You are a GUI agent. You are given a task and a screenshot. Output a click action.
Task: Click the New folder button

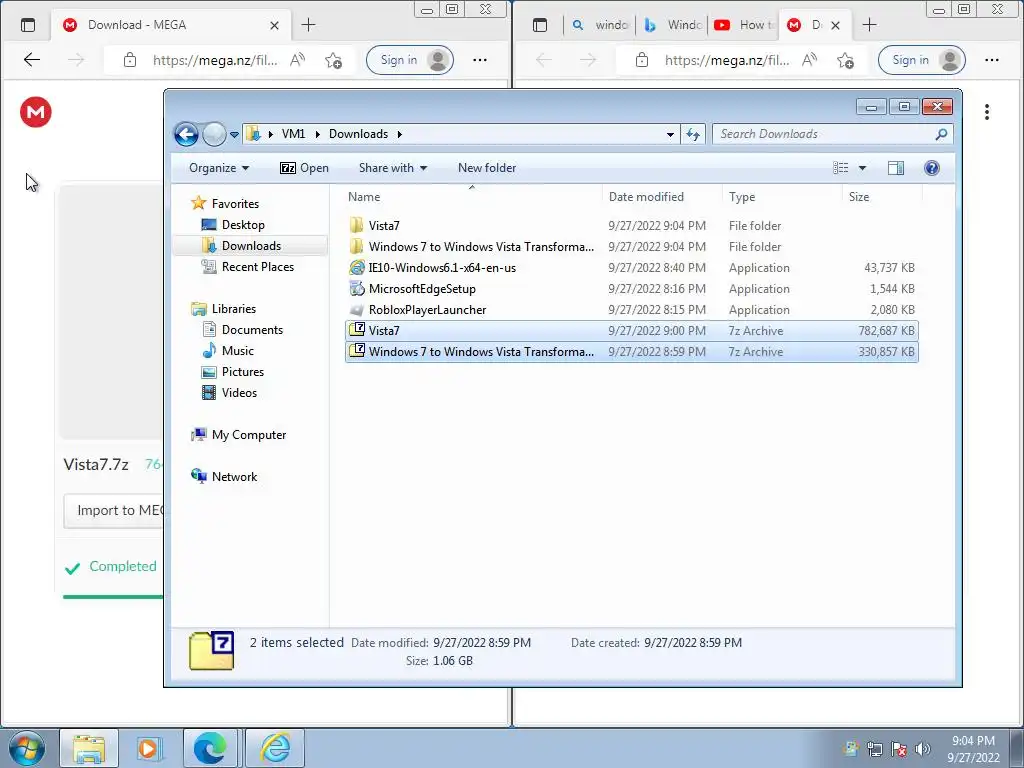[x=487, y=168]
